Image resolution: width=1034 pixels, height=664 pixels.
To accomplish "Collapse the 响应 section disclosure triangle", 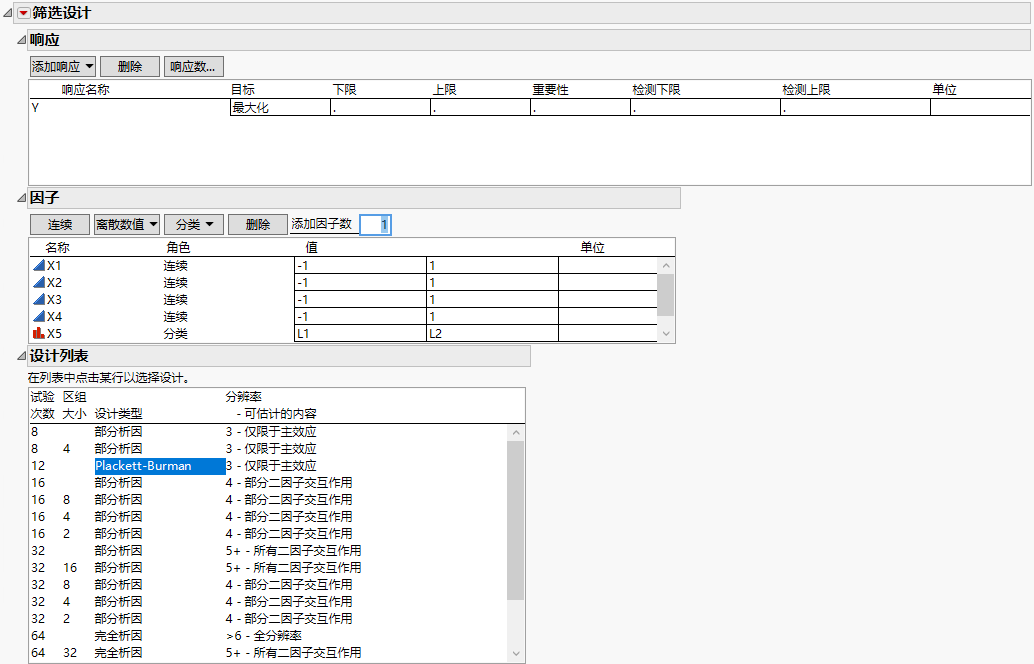I will point(21,40).
